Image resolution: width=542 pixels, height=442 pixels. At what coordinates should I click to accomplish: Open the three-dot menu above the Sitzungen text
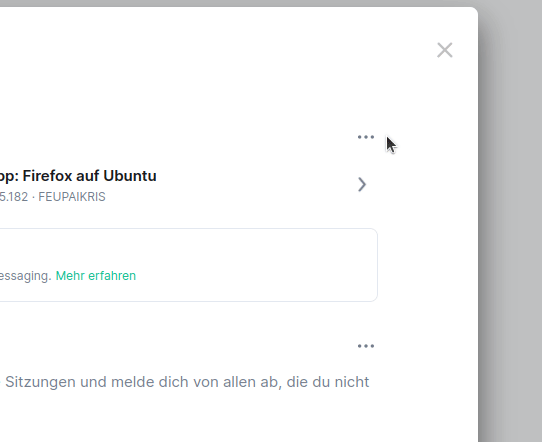[366, 346]
